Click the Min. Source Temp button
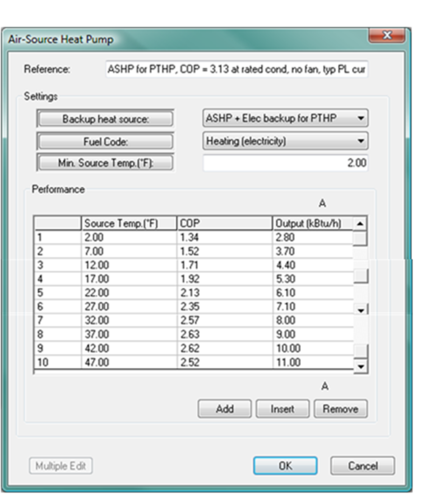Viewport: 447px width, 494px height. pyautogui.click(x=105, y=163)
